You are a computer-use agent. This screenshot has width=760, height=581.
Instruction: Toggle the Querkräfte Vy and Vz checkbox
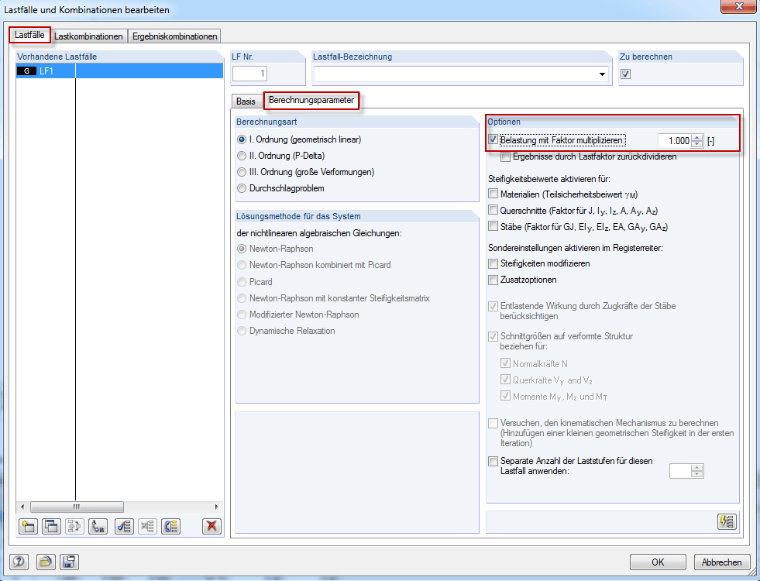click(x=506, y=380)
